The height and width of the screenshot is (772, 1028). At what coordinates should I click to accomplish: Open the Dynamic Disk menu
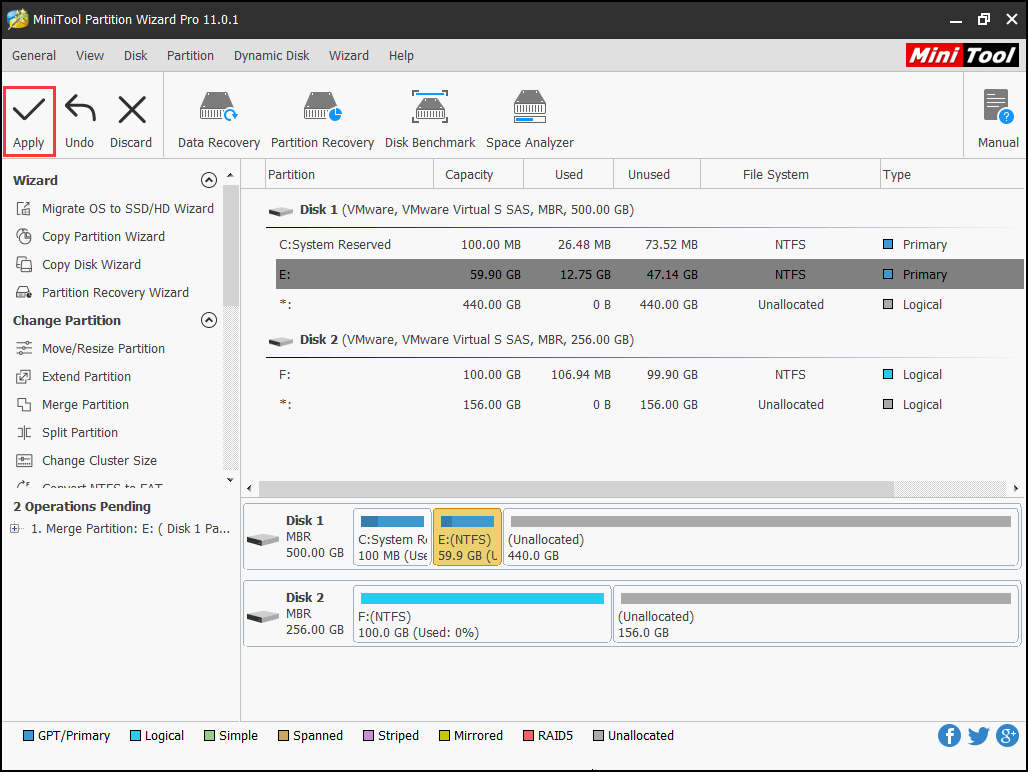click(x=271, y=56)
